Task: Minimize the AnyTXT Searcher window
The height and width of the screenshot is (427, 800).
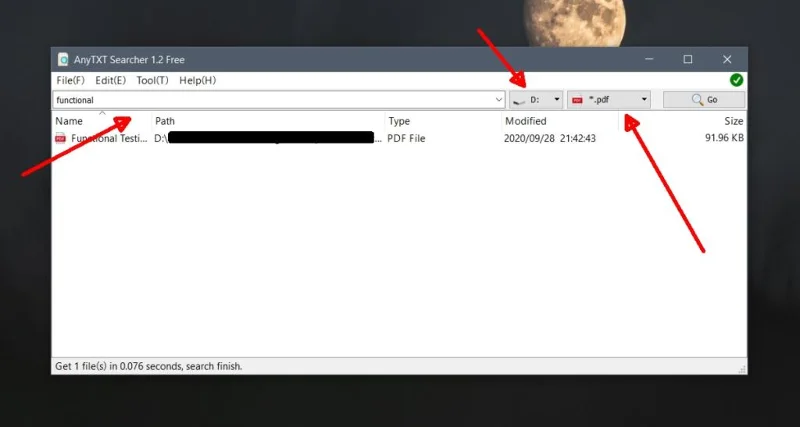Action: coord(649,59)
